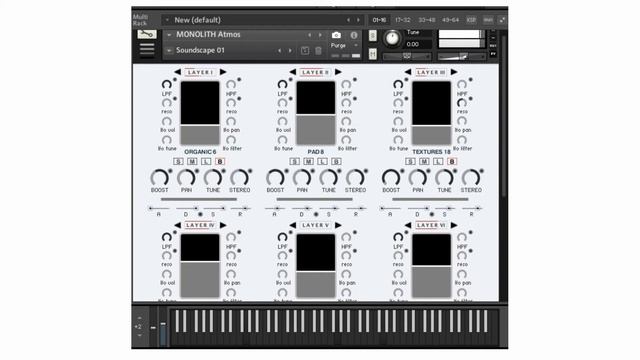Open the Purge dropdown menu
The height and width of the screenshot is (360, 640).
coord(356,45)
